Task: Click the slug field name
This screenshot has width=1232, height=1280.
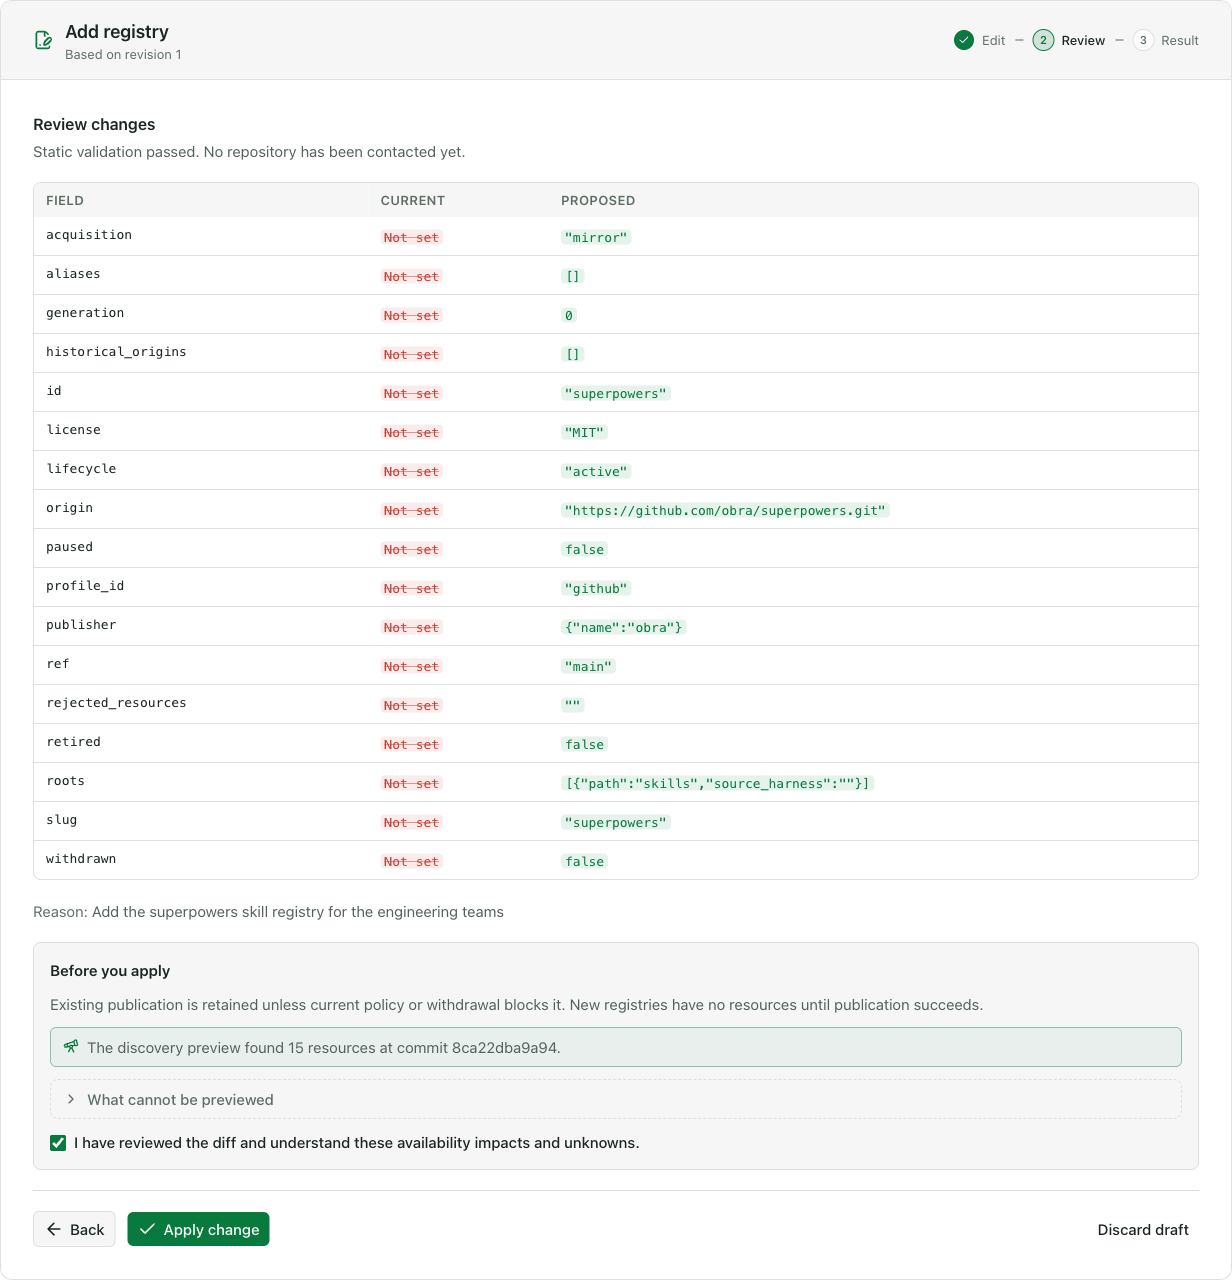Action: coord(61,820)
